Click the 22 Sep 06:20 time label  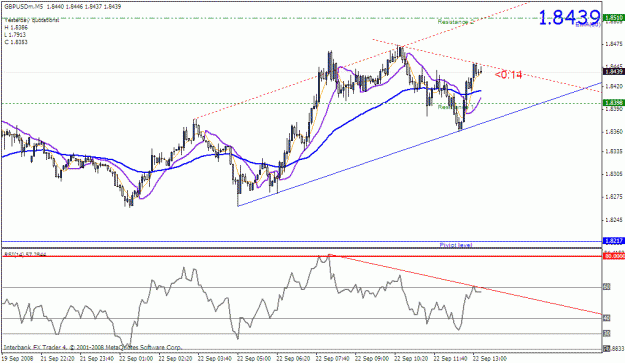coord(293,358)
